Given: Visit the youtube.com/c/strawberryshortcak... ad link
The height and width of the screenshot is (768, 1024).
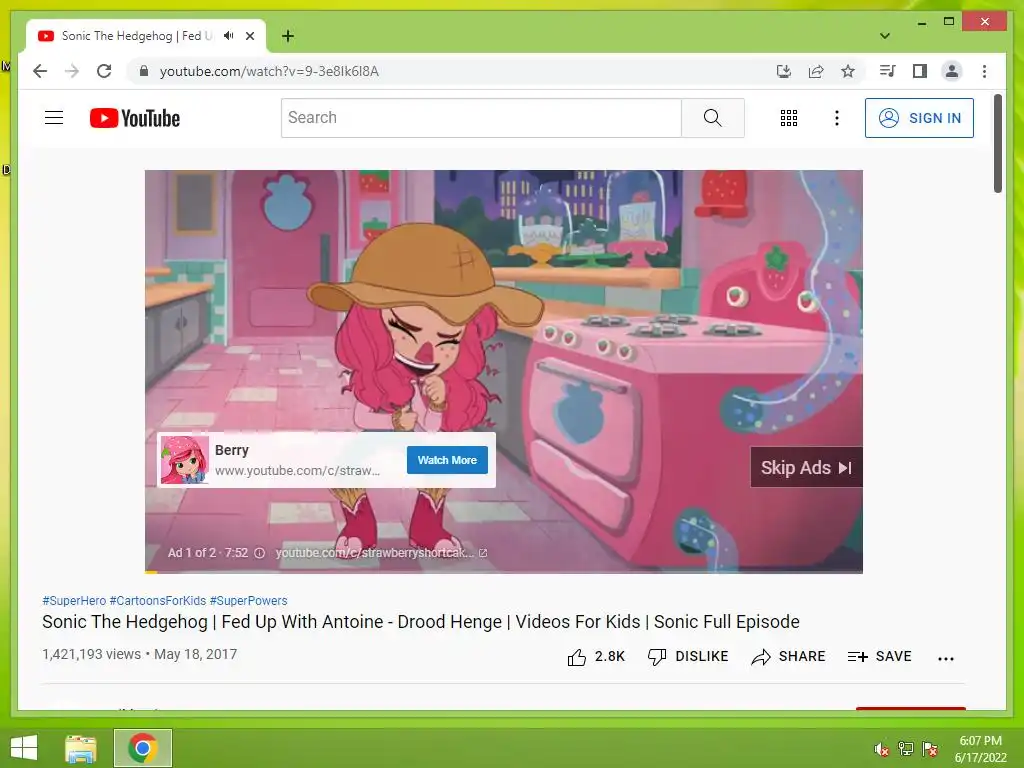Looking at the screenshot, I should tap(381, 553).
